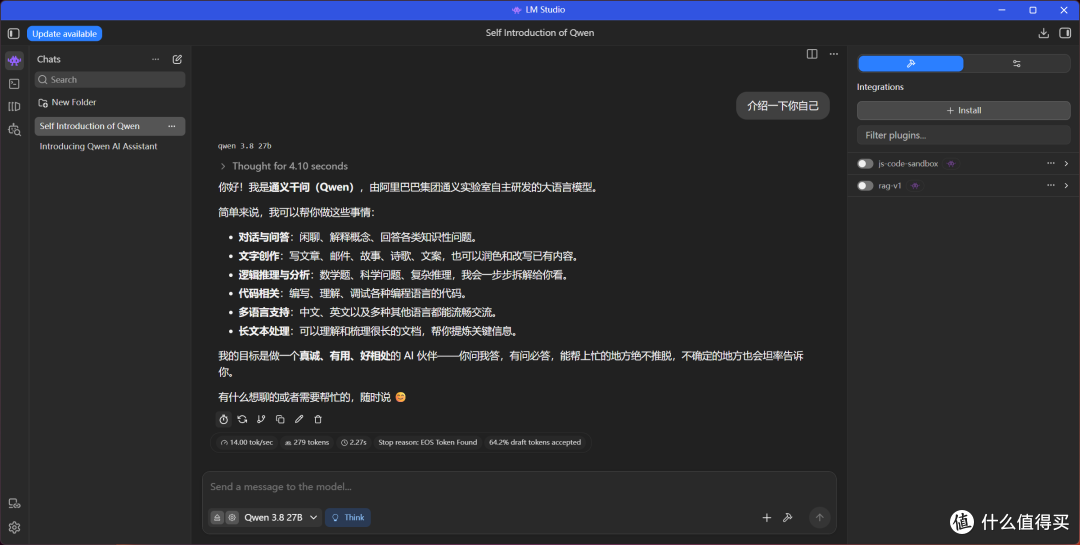Copy the assistant message
1080x545 pixels.
click(280, 419)
